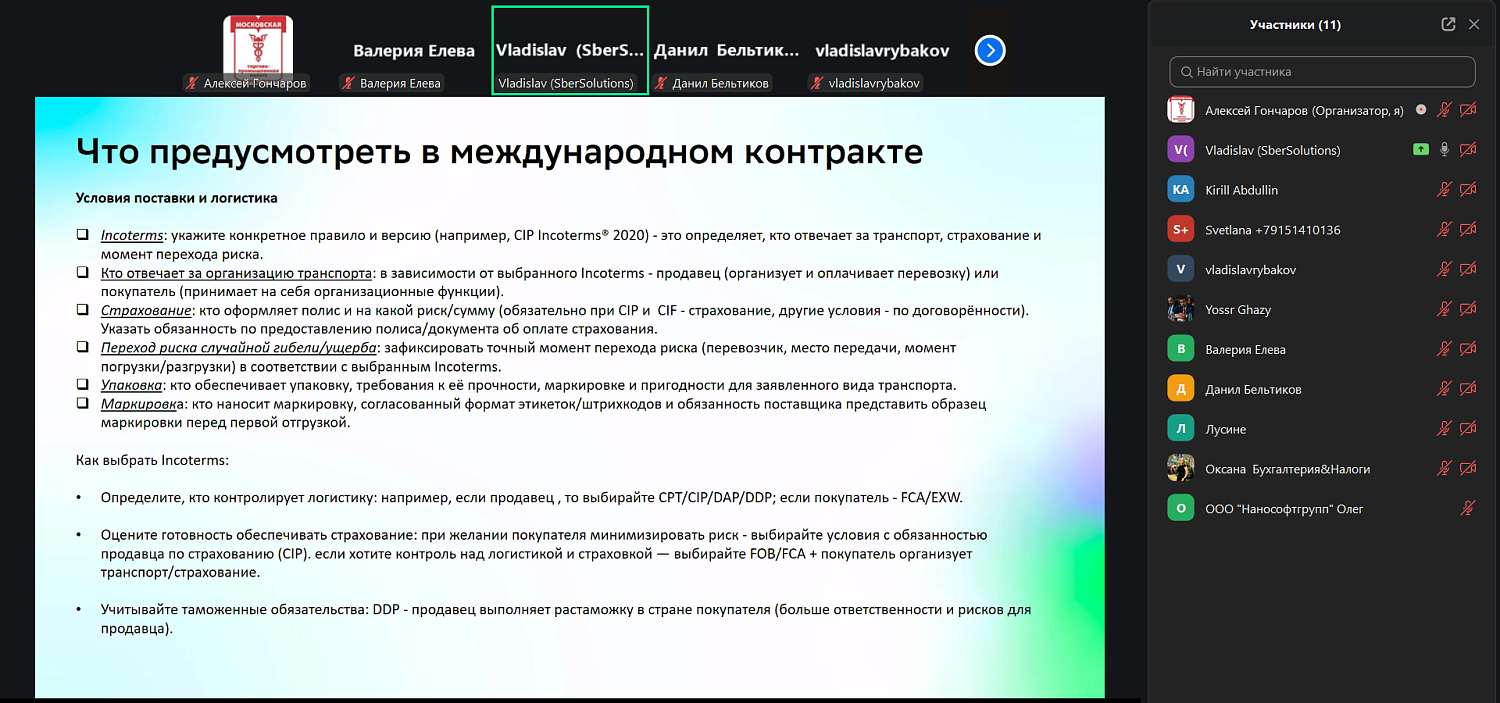This screenshot has width=1500, height=703.
Task: Click the muted mic icon beside ООО Нанософтгрупп Олег
Action: pos(1467,508)
